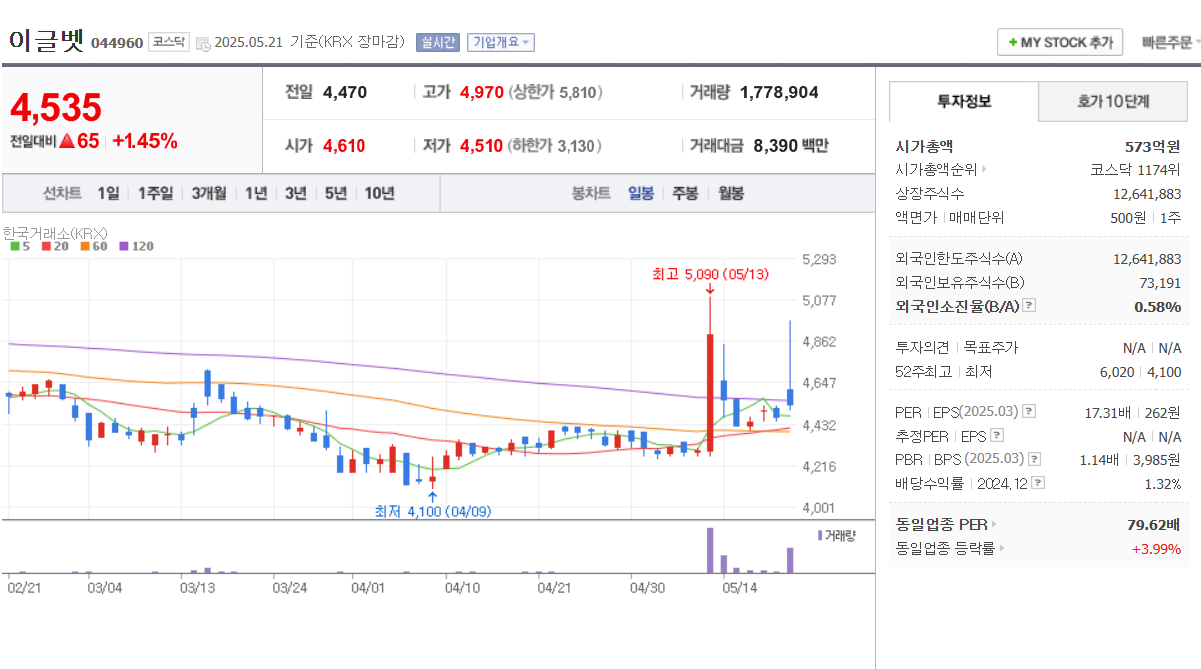Click the orange 60-day moving average legend
1201x669 pixels.
tap(93, 245)
